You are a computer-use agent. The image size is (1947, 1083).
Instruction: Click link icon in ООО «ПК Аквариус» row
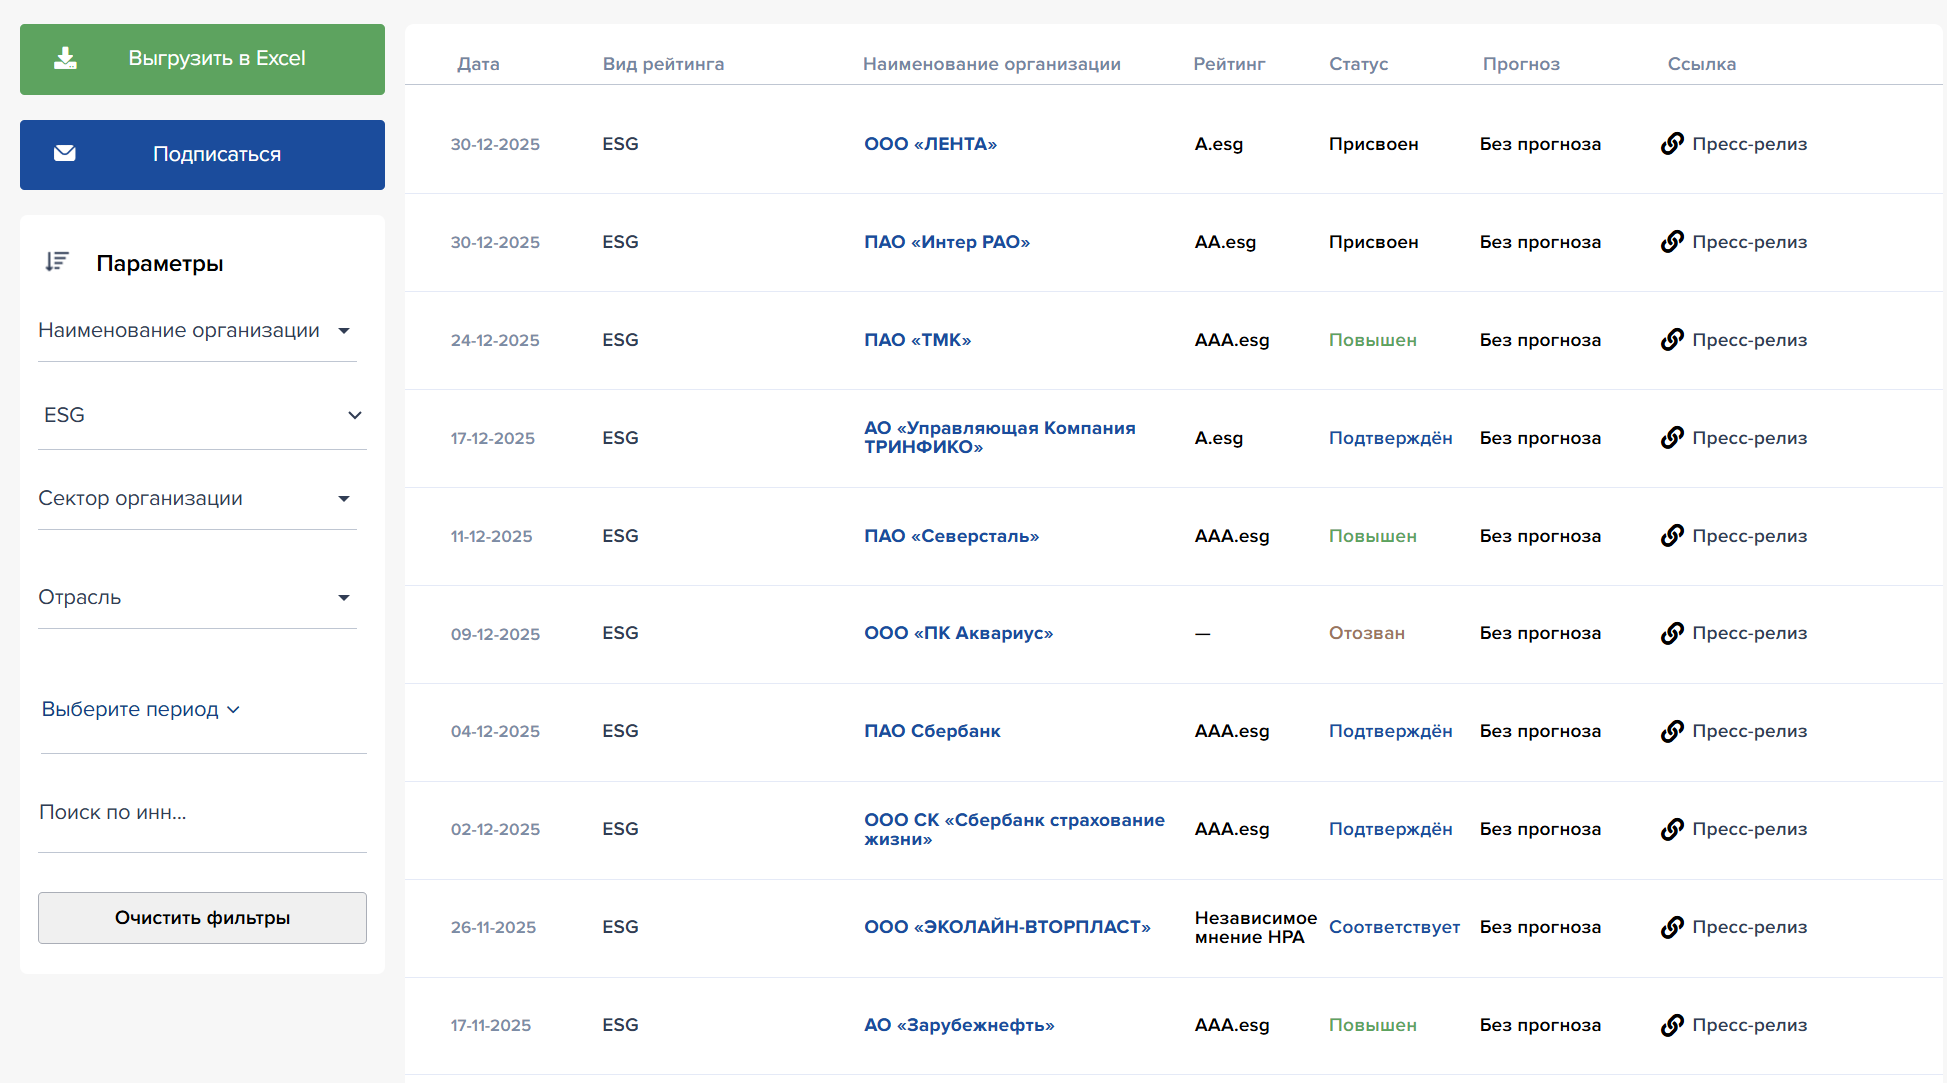click(1672, 633)
